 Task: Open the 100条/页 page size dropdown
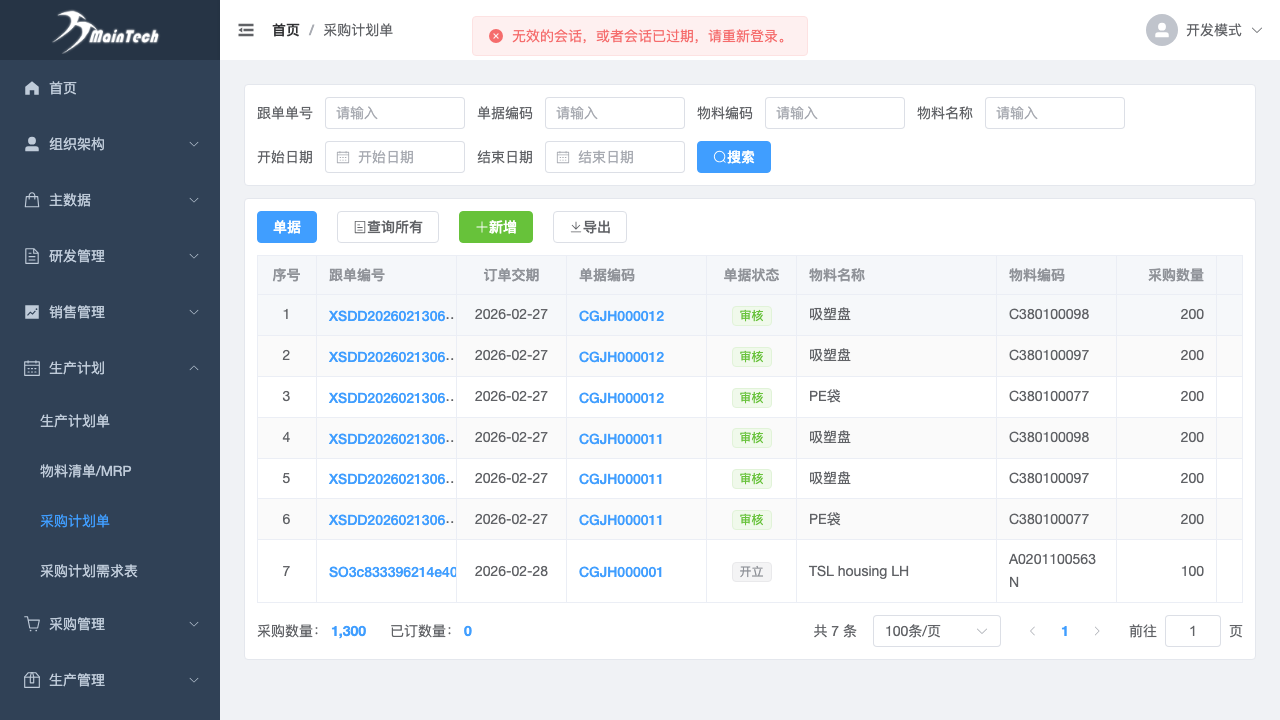coord(936,631)
